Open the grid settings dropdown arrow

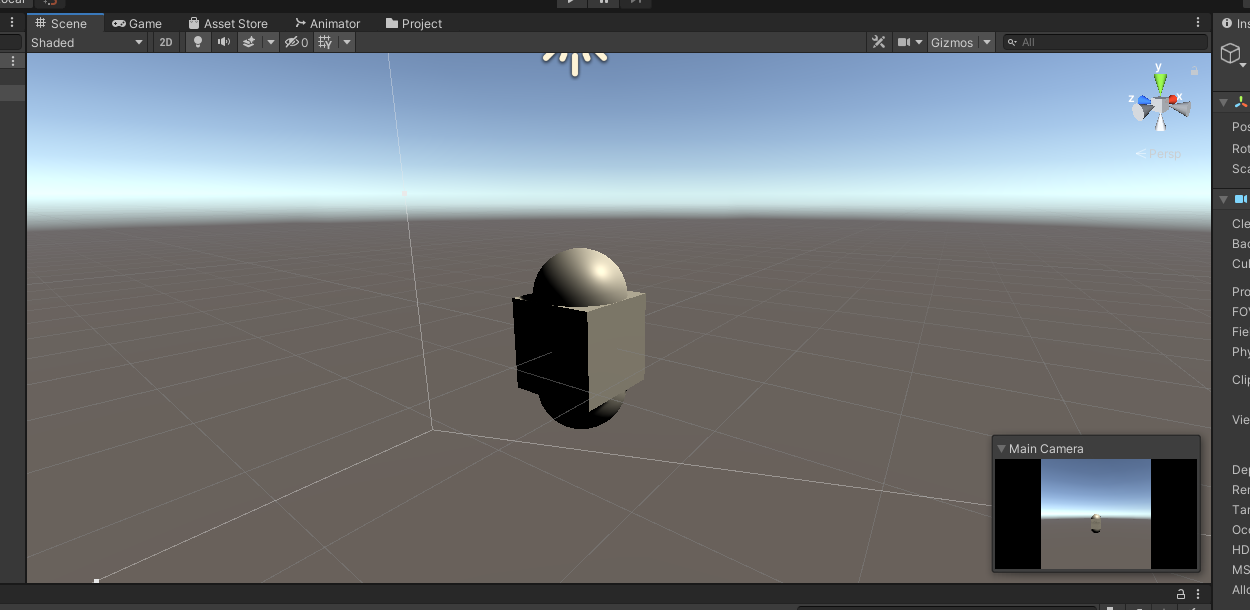click(x=347, y=42)
